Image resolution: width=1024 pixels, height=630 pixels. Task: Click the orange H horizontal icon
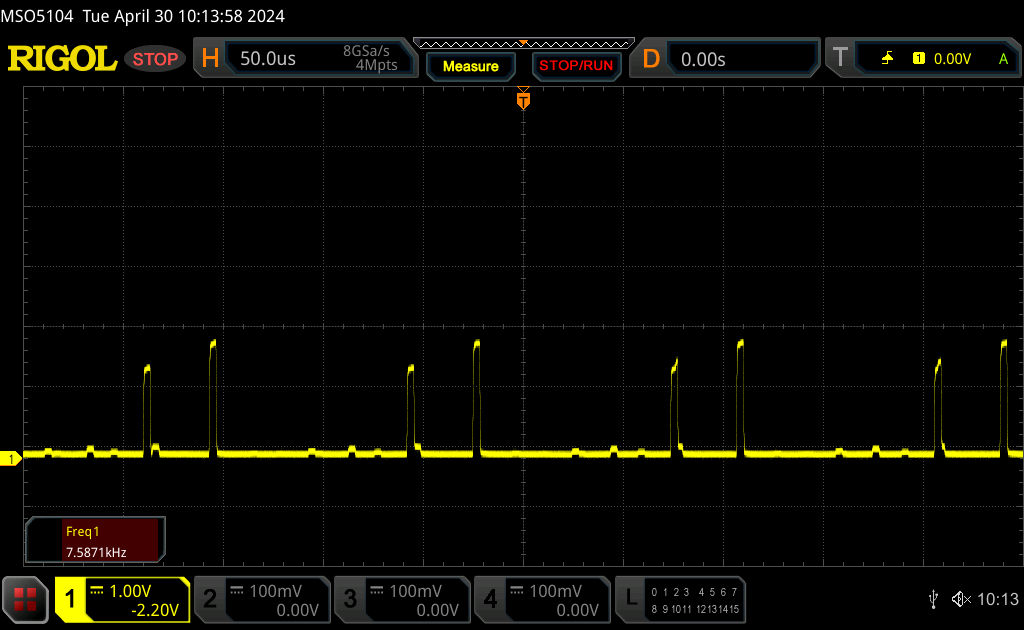coord(210,59)
